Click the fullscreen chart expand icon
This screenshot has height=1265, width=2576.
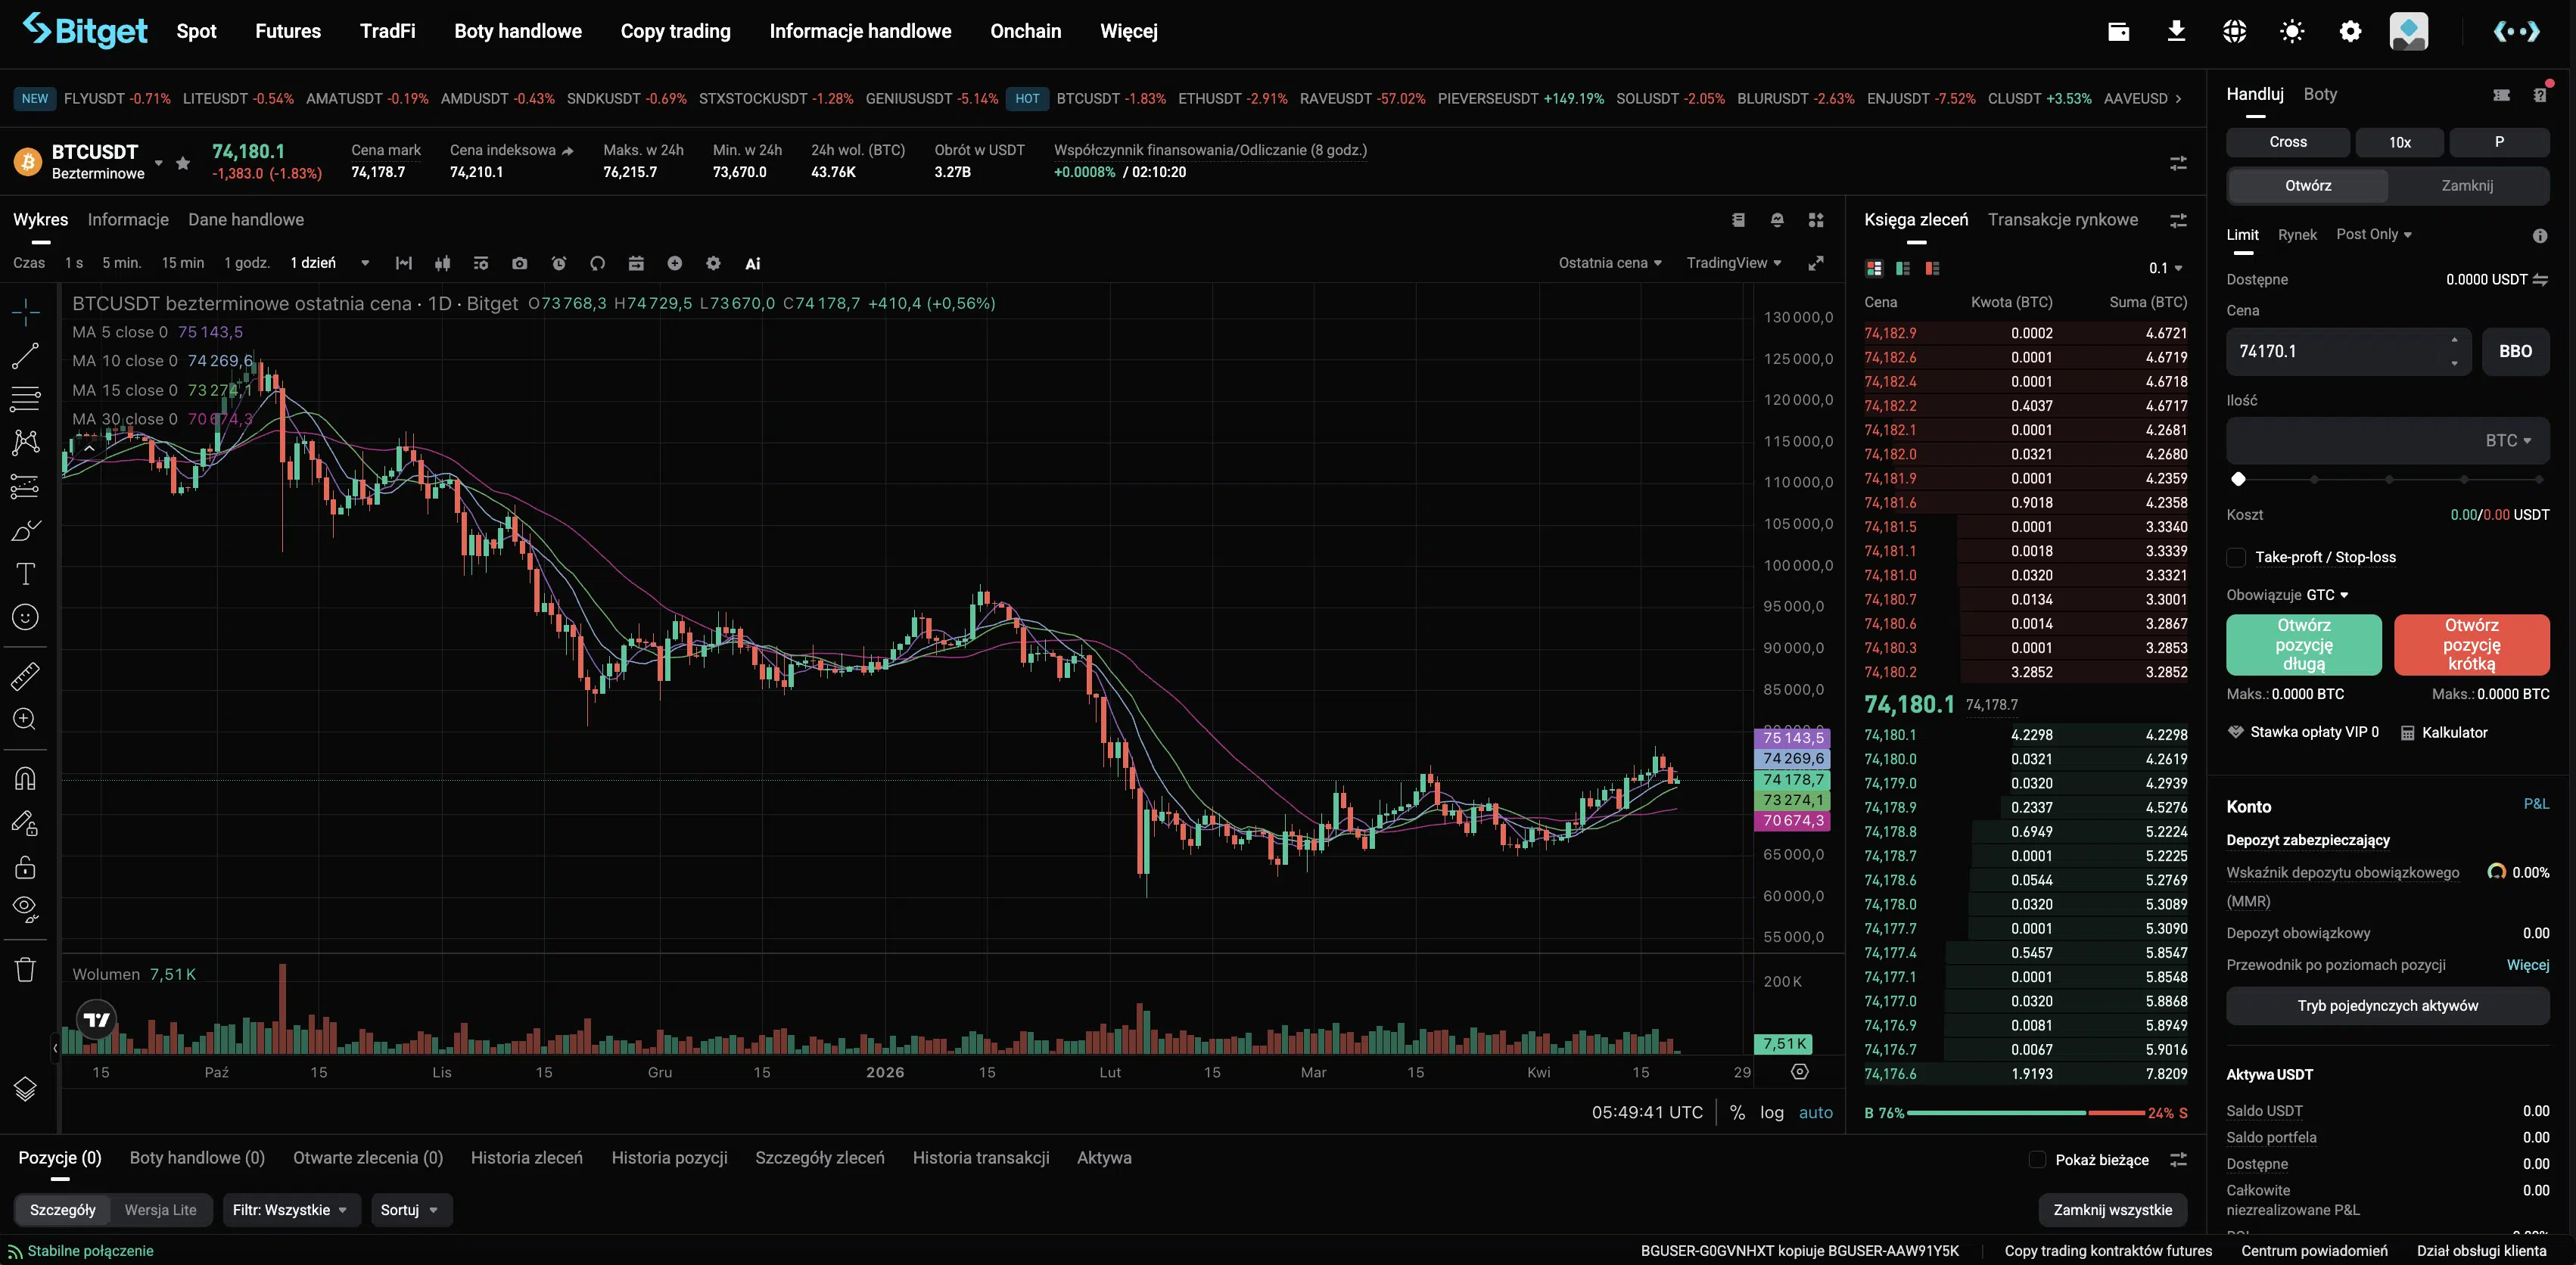click(x=1816, y=263)
